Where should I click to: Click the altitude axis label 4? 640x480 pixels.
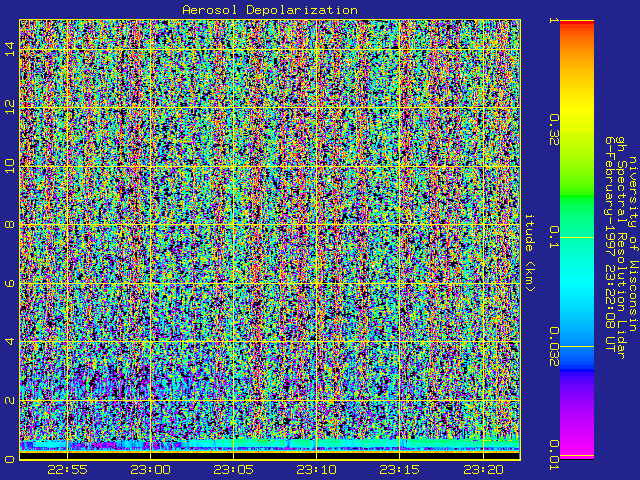[x=10, y=342]
